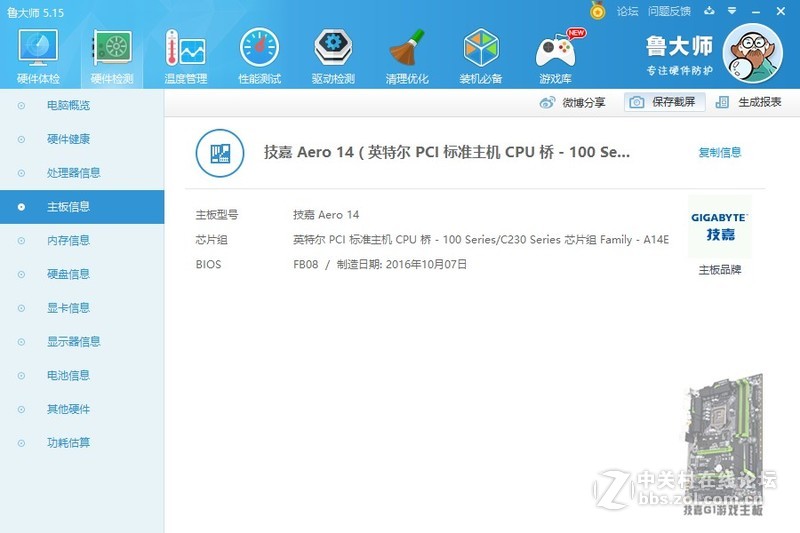The image size is (800, 533).
Task: Click 复制信息 copy info link
Action: [x=719, y=152]
